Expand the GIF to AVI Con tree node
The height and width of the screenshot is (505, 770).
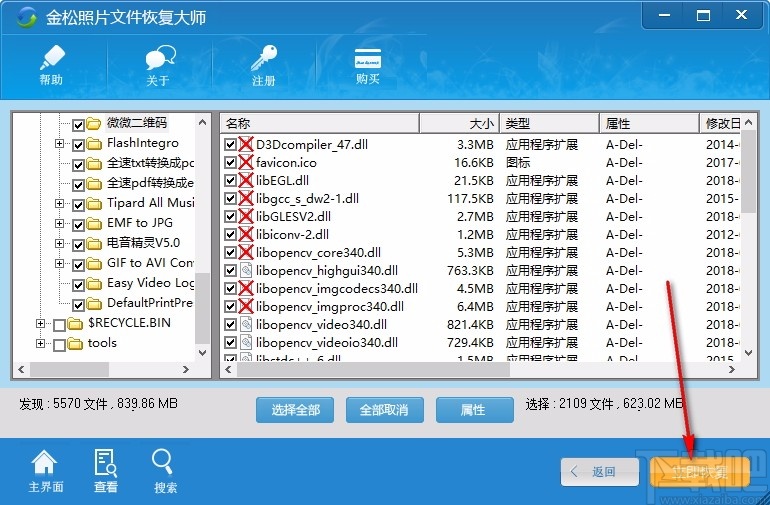click(x=59, y=264)
